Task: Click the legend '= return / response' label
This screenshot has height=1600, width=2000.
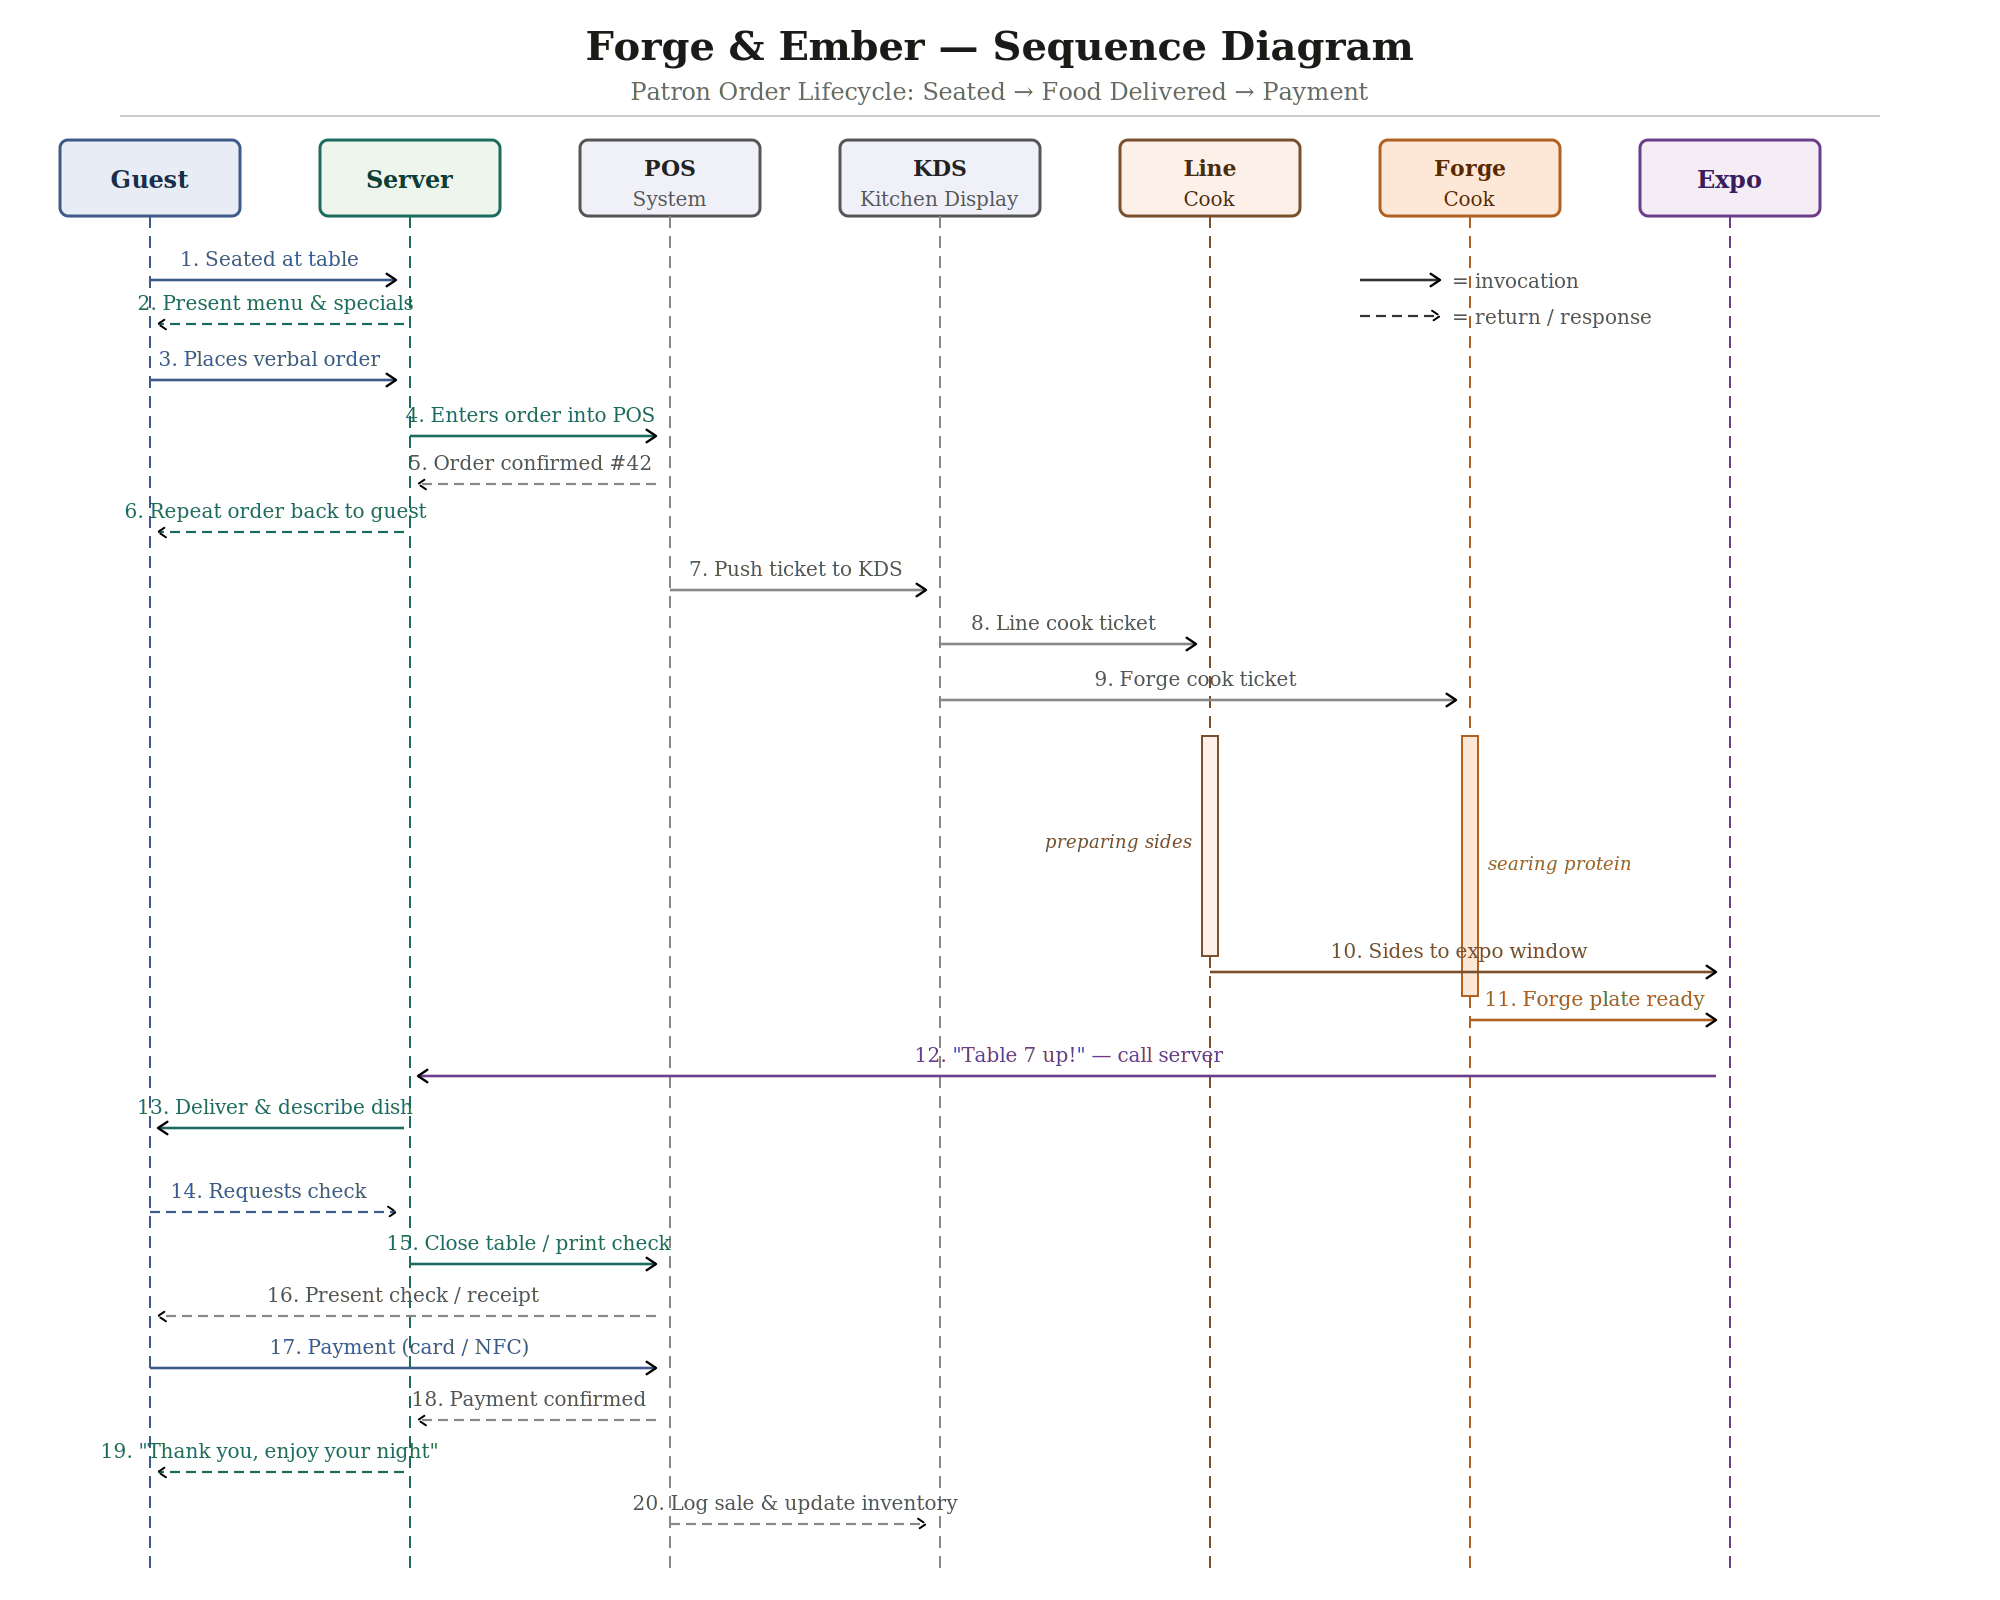Action: 1552,318
